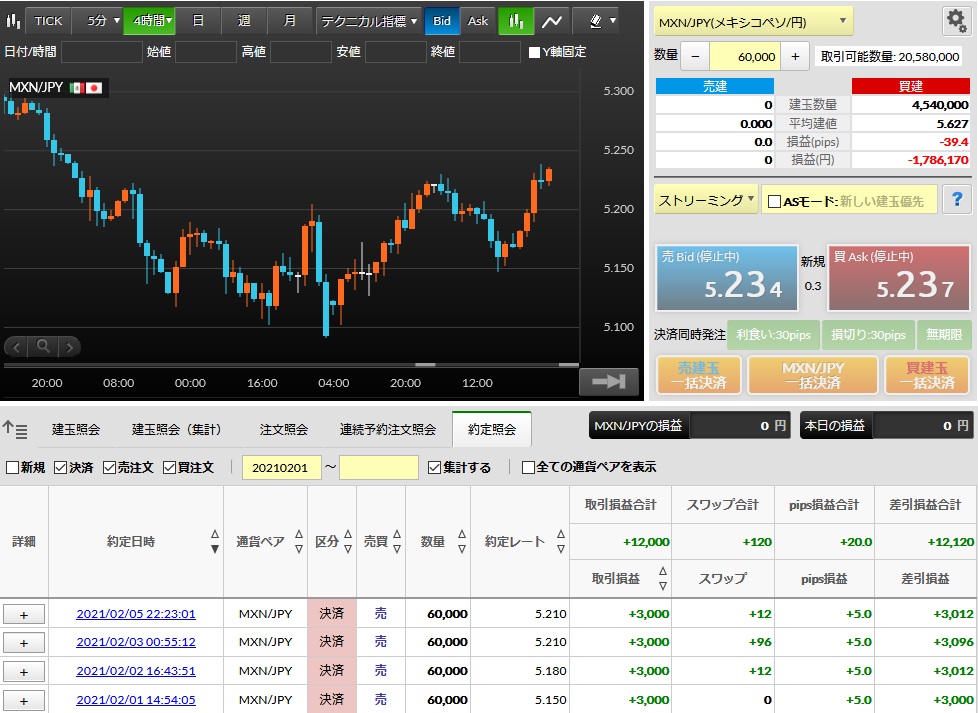Click chart horizontal scrollbar track

pos(291,365)
